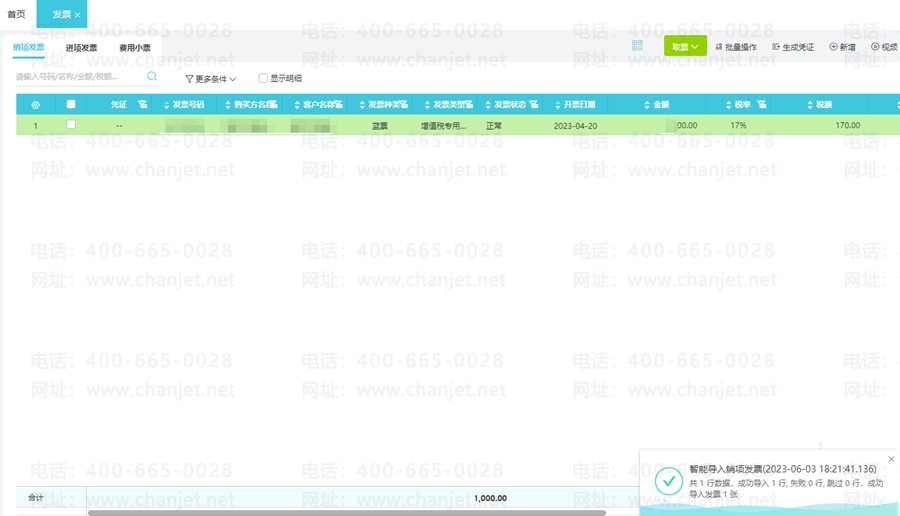Sort by 发票号码 column

(x=167, y=105)
